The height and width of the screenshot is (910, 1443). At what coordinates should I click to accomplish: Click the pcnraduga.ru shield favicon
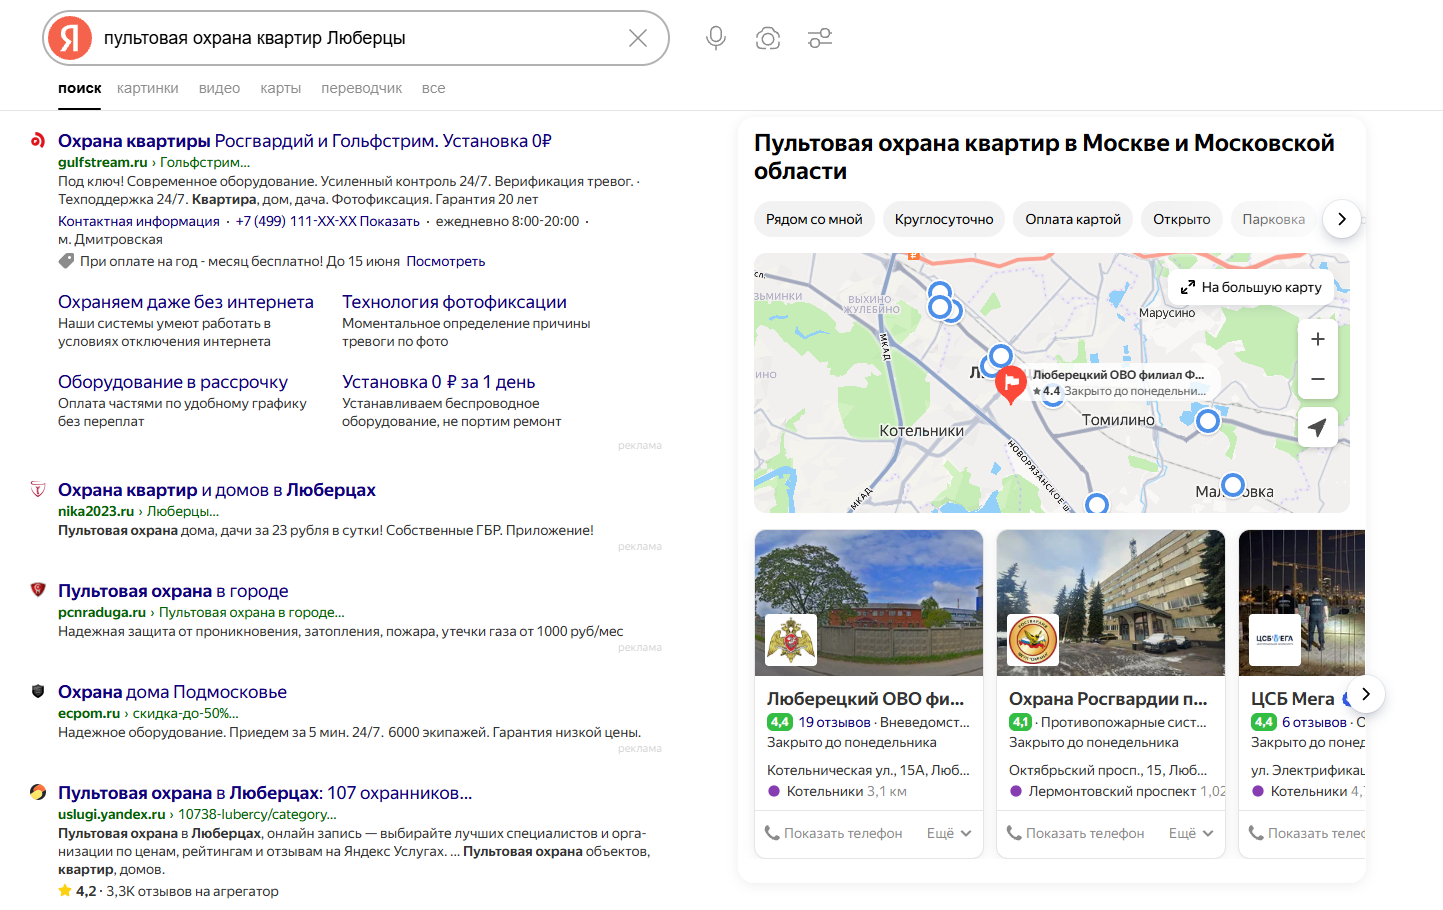tap(38, 590)
